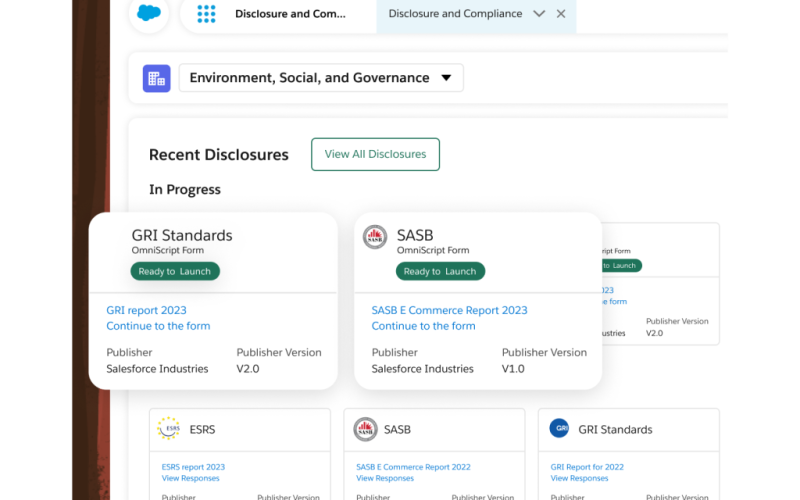The width and height of the screenshot is (800, 500).
Task: Click Continue to the form under GRI report
Action: [x=158, y=326]
